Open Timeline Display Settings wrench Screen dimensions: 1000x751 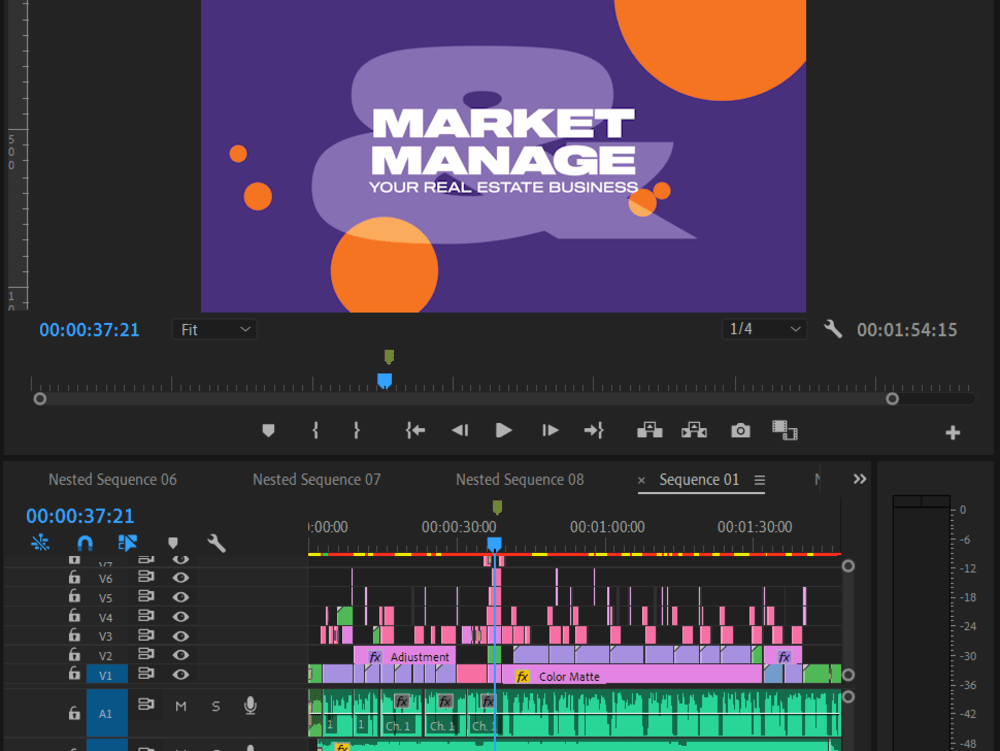click(216, 543)
